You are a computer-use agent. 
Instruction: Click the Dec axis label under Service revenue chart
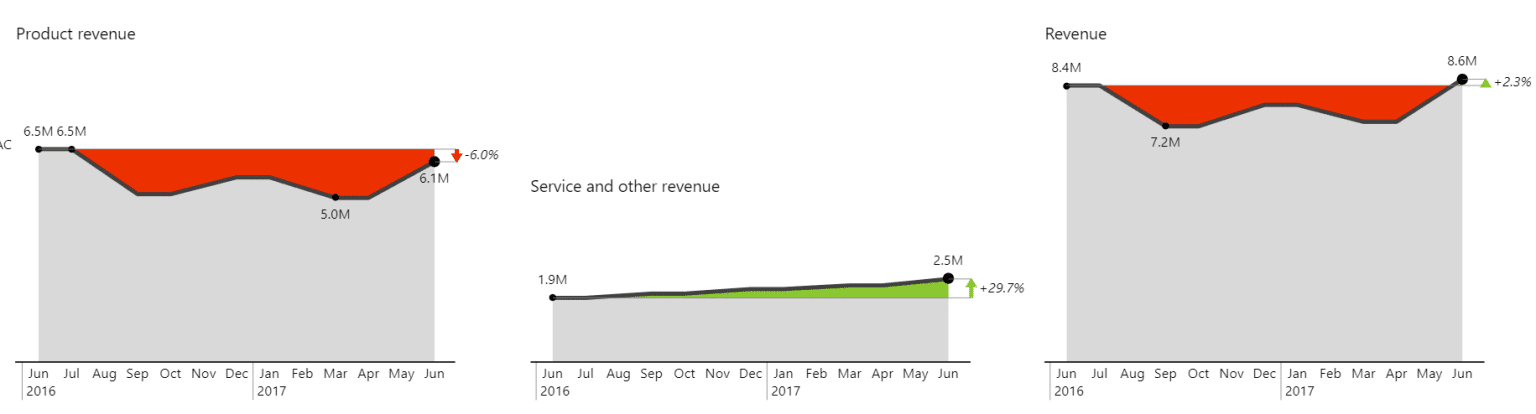pyautogui.click(x=750, y=374)
